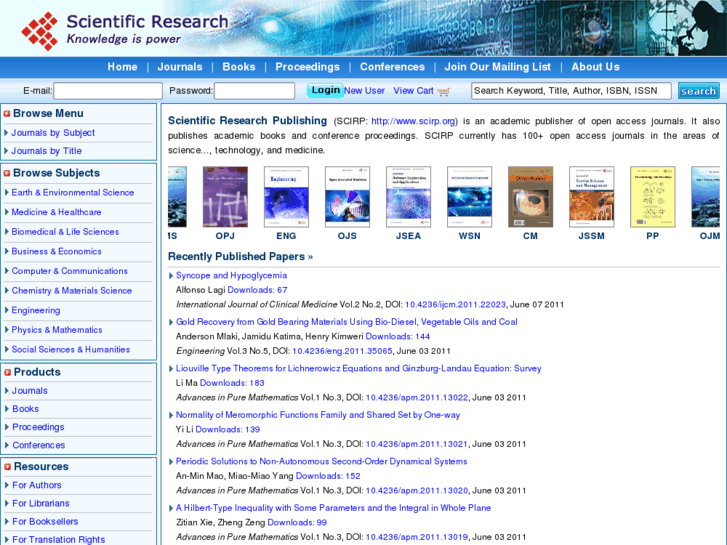
Task: Open the http://www.scirp.org link
Action: 413,121
